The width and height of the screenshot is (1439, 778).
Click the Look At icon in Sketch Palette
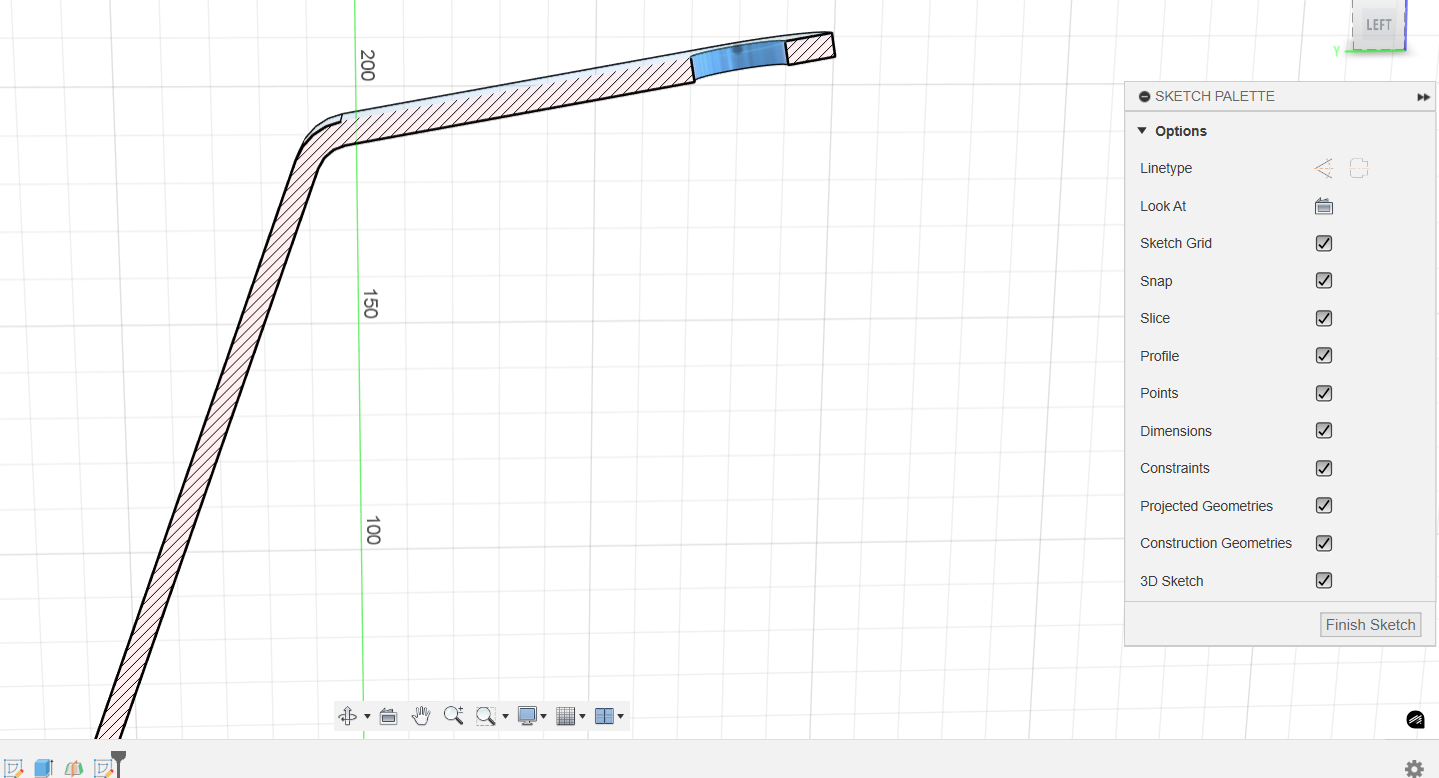[1323, 206]
